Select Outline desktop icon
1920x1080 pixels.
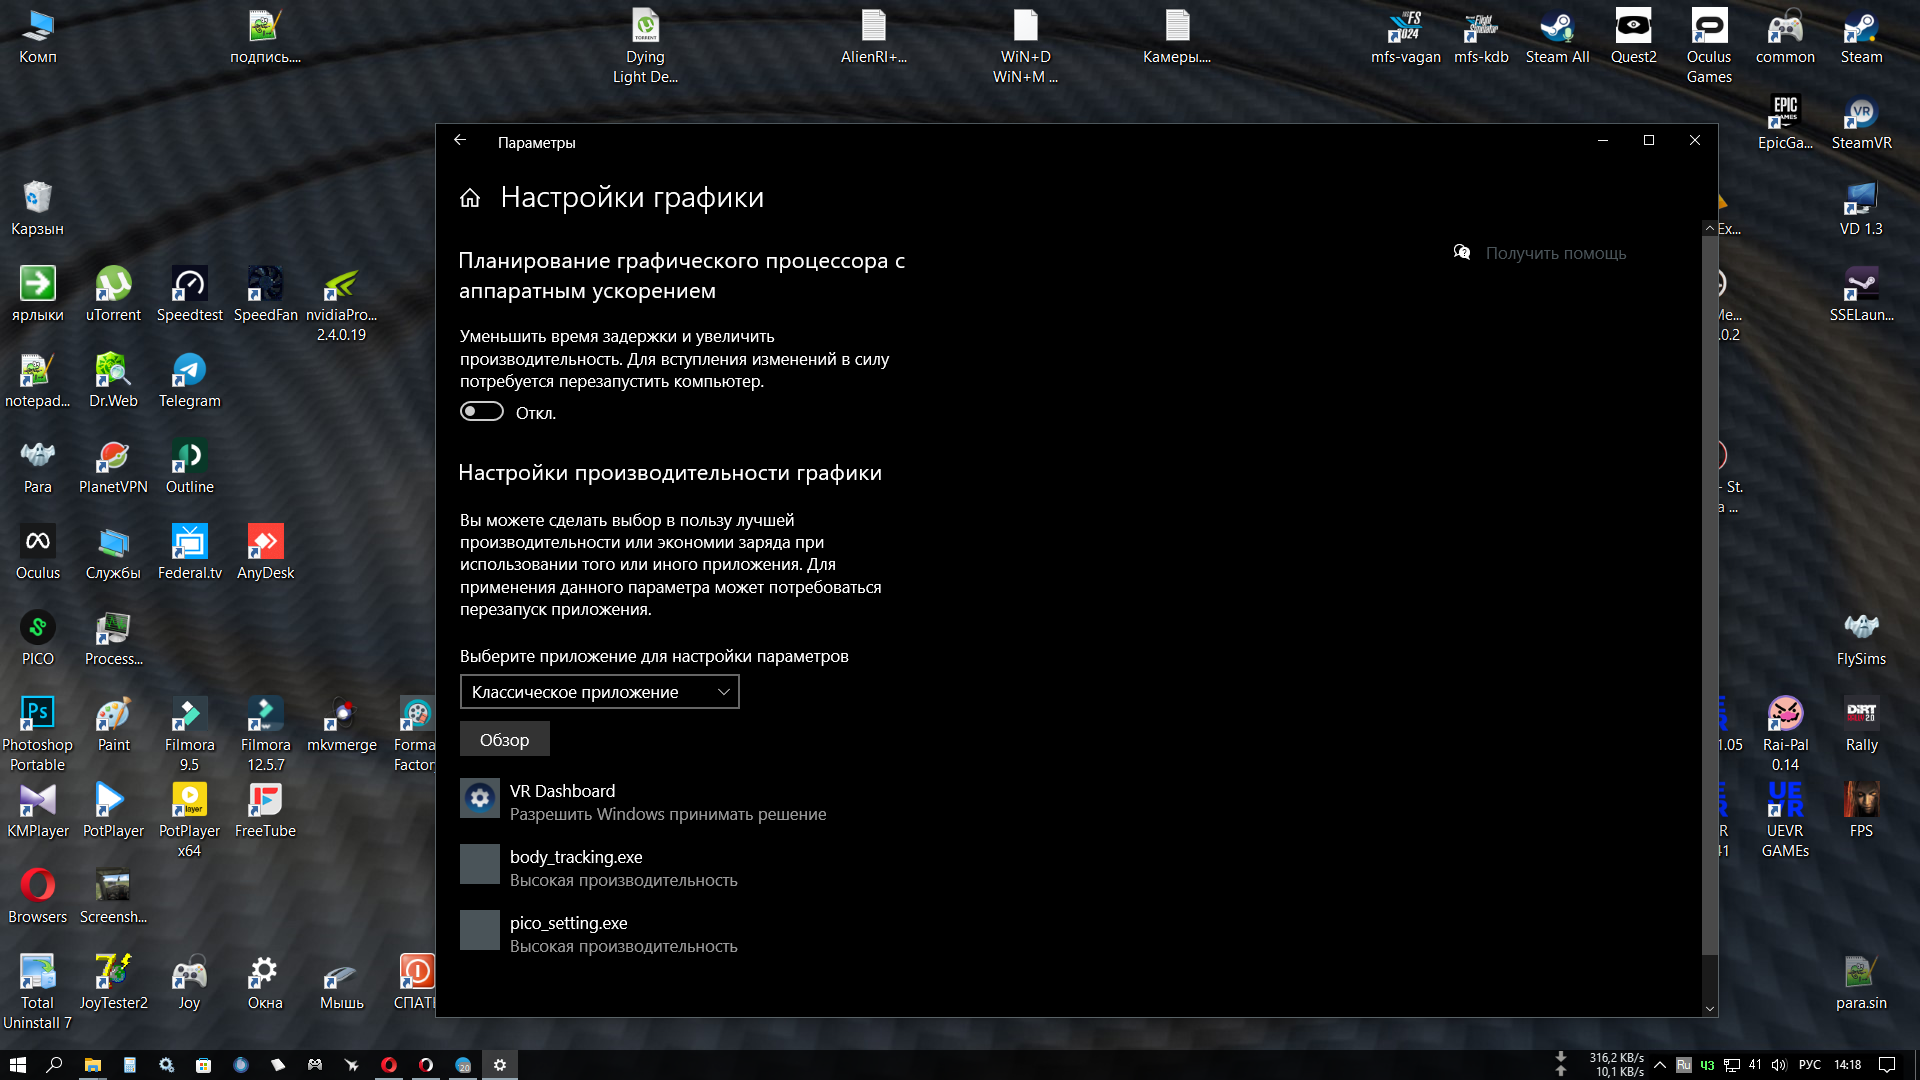coord(189,466)
